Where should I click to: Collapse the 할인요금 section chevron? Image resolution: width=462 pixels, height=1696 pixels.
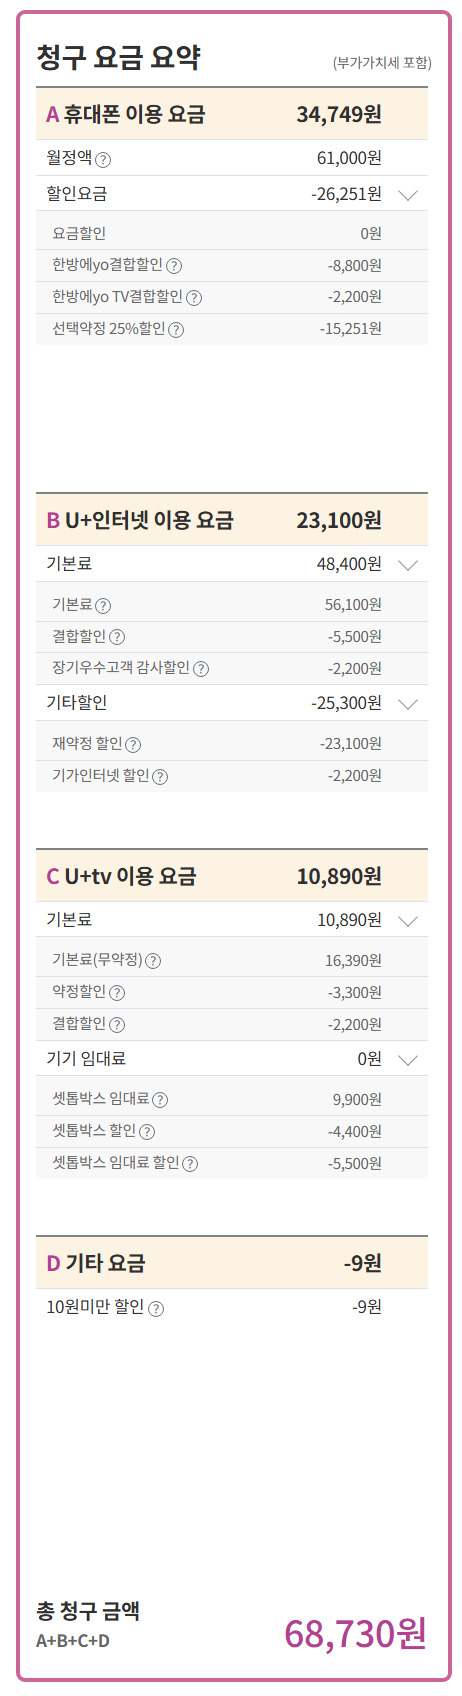[408, 195]
